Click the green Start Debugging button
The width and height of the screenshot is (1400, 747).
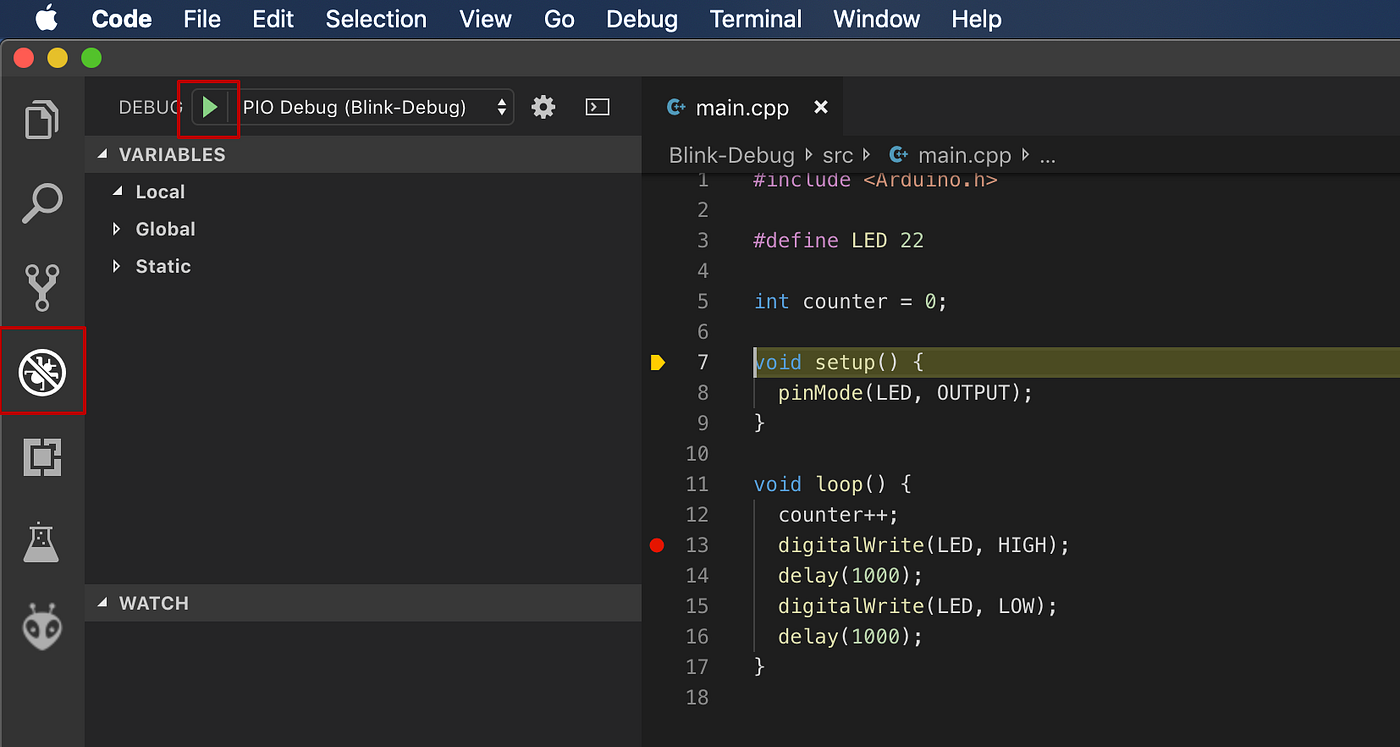(209, 107)
